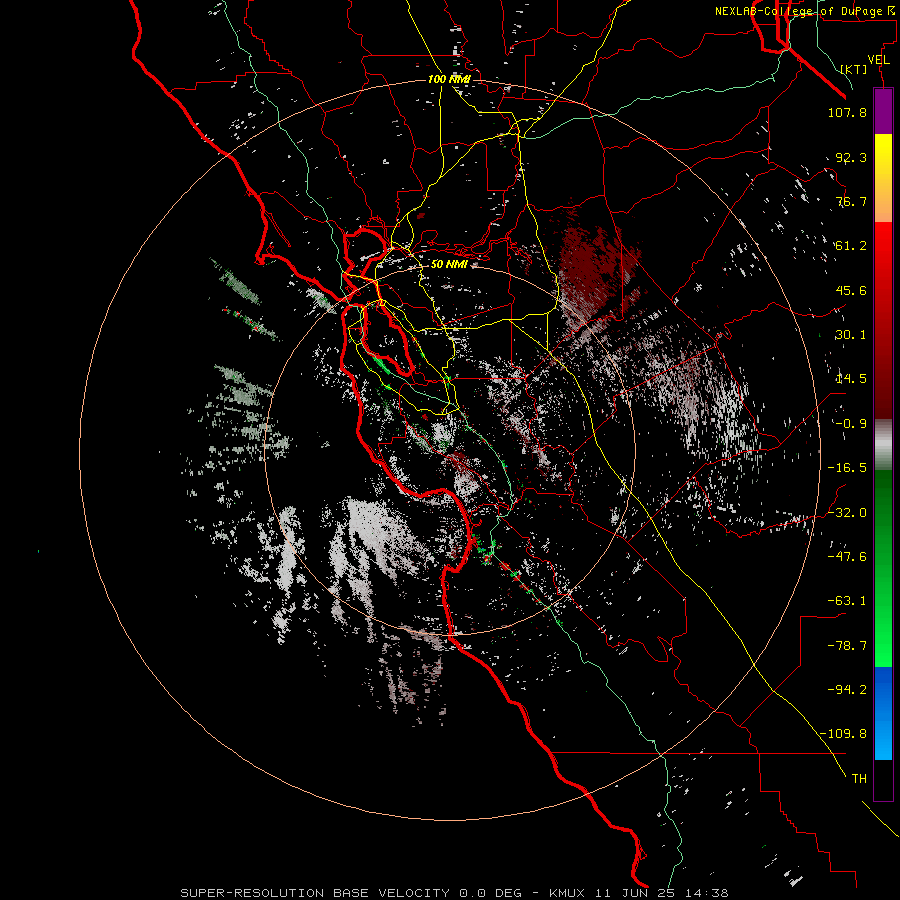The image size is (900, 900).
Task: Click the 50 NMI range ring label
Action: tap(449, 264)
